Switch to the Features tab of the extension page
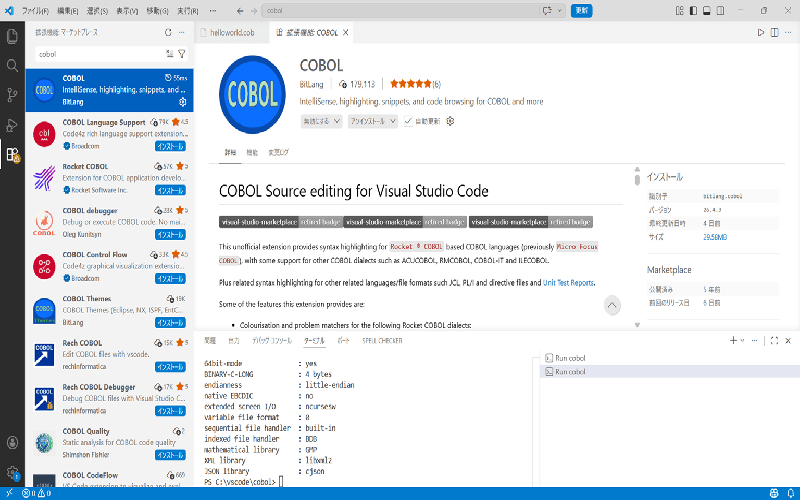 pos(252,152)
